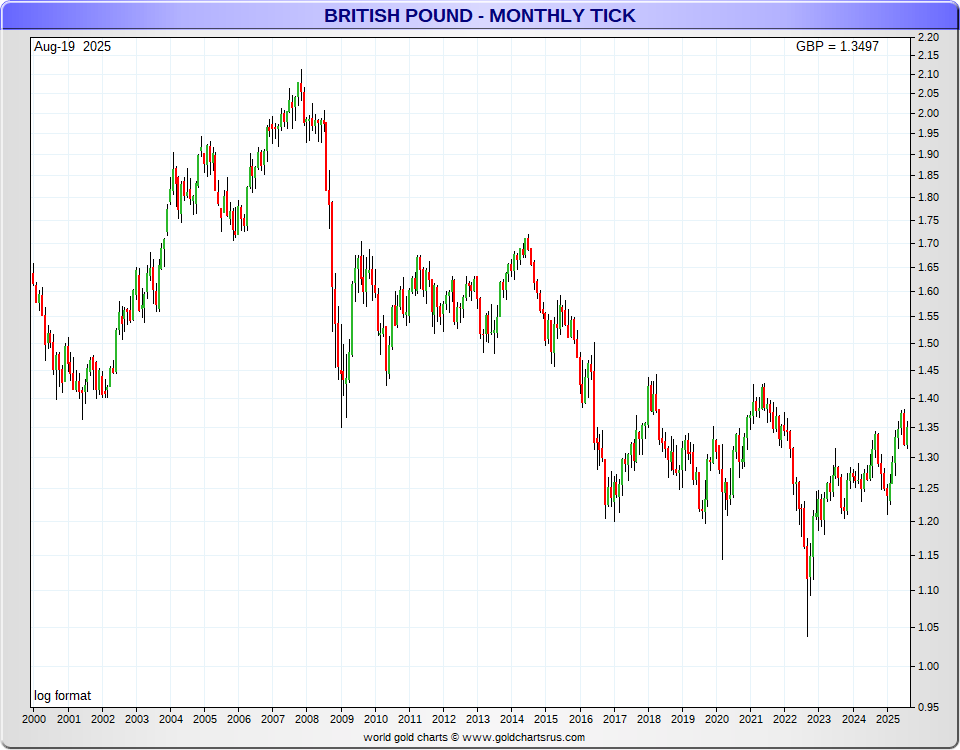Click the 2.10 price label on the y-axis
This screenshot has height=750, width=960.
929,75
